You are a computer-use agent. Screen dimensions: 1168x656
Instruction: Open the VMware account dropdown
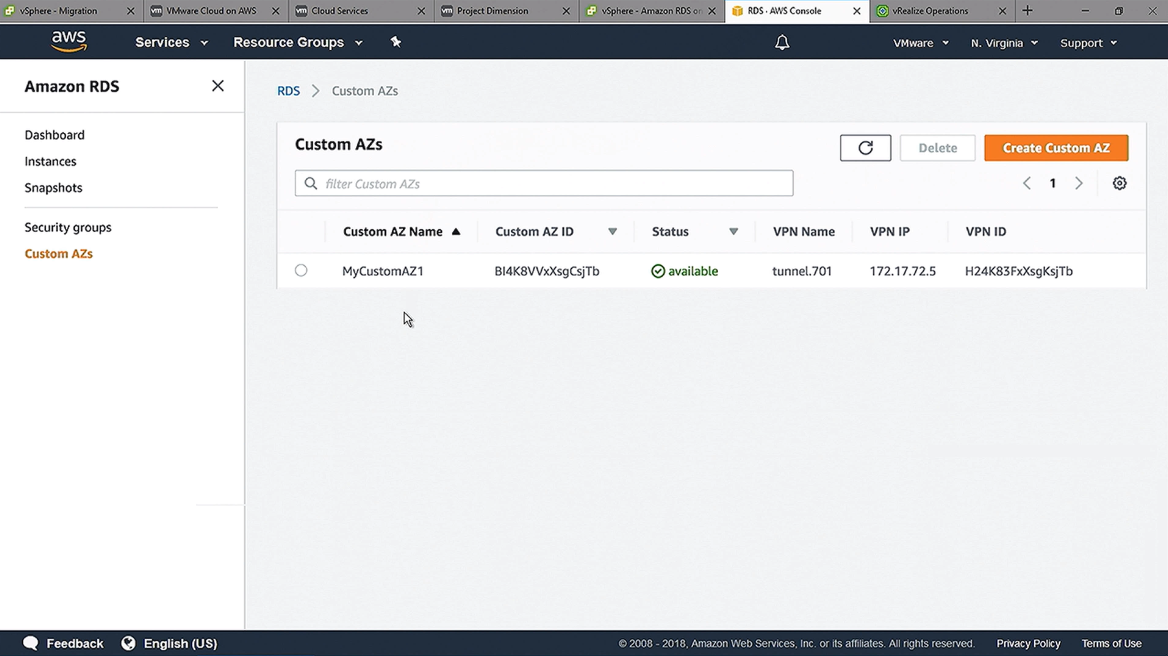[x=921, y=43]
